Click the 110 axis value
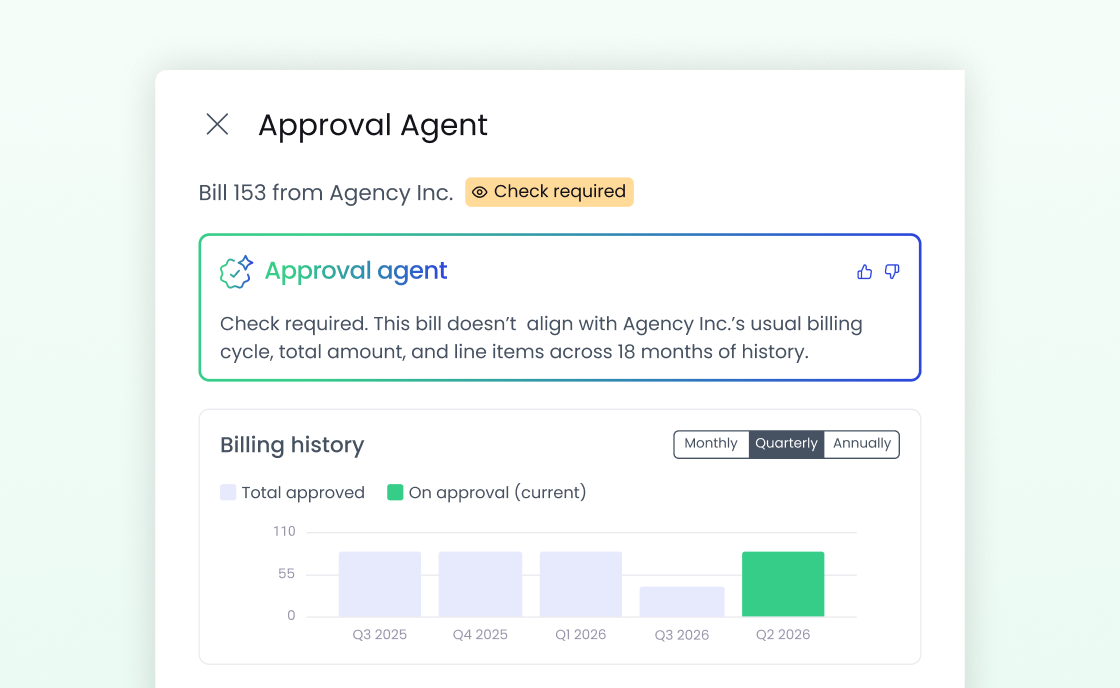This screenshot has width=1120, height=688. (x=284, y=532)
